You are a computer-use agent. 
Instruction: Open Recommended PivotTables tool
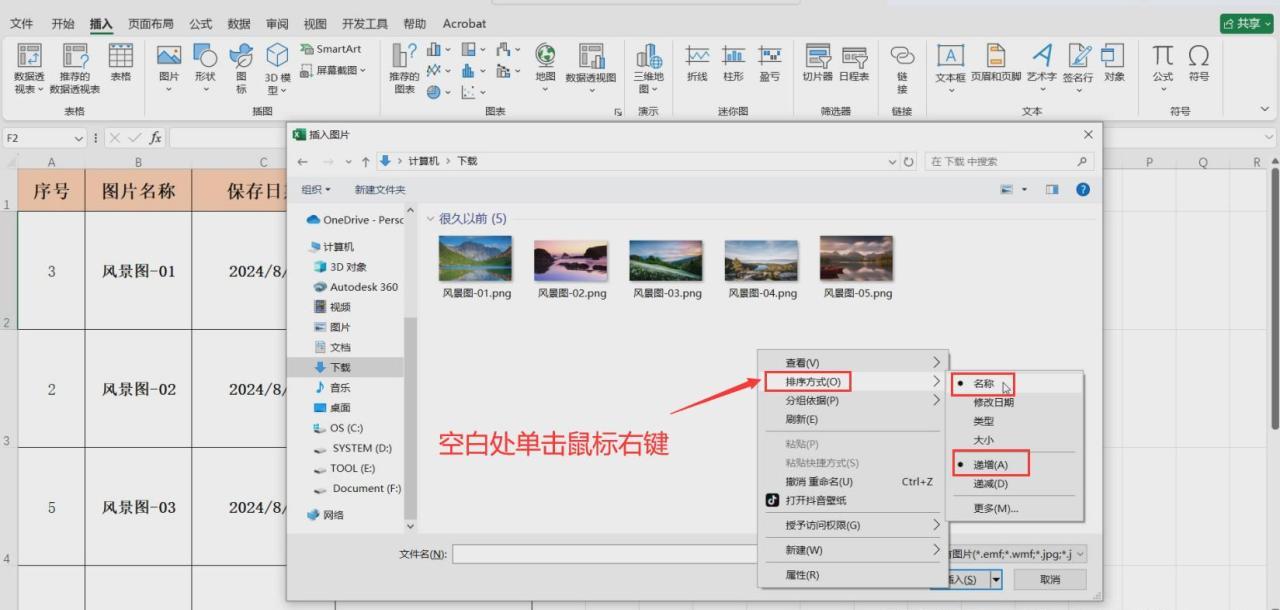[75, 69]
